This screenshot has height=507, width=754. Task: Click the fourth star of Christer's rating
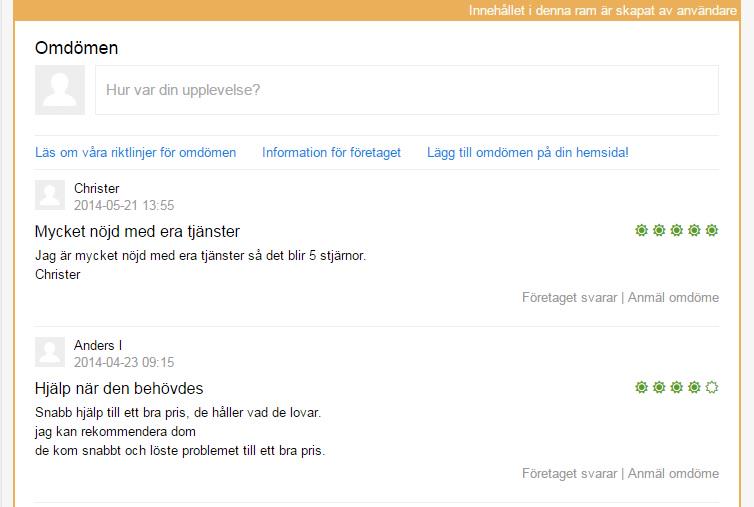pos(694,230)
